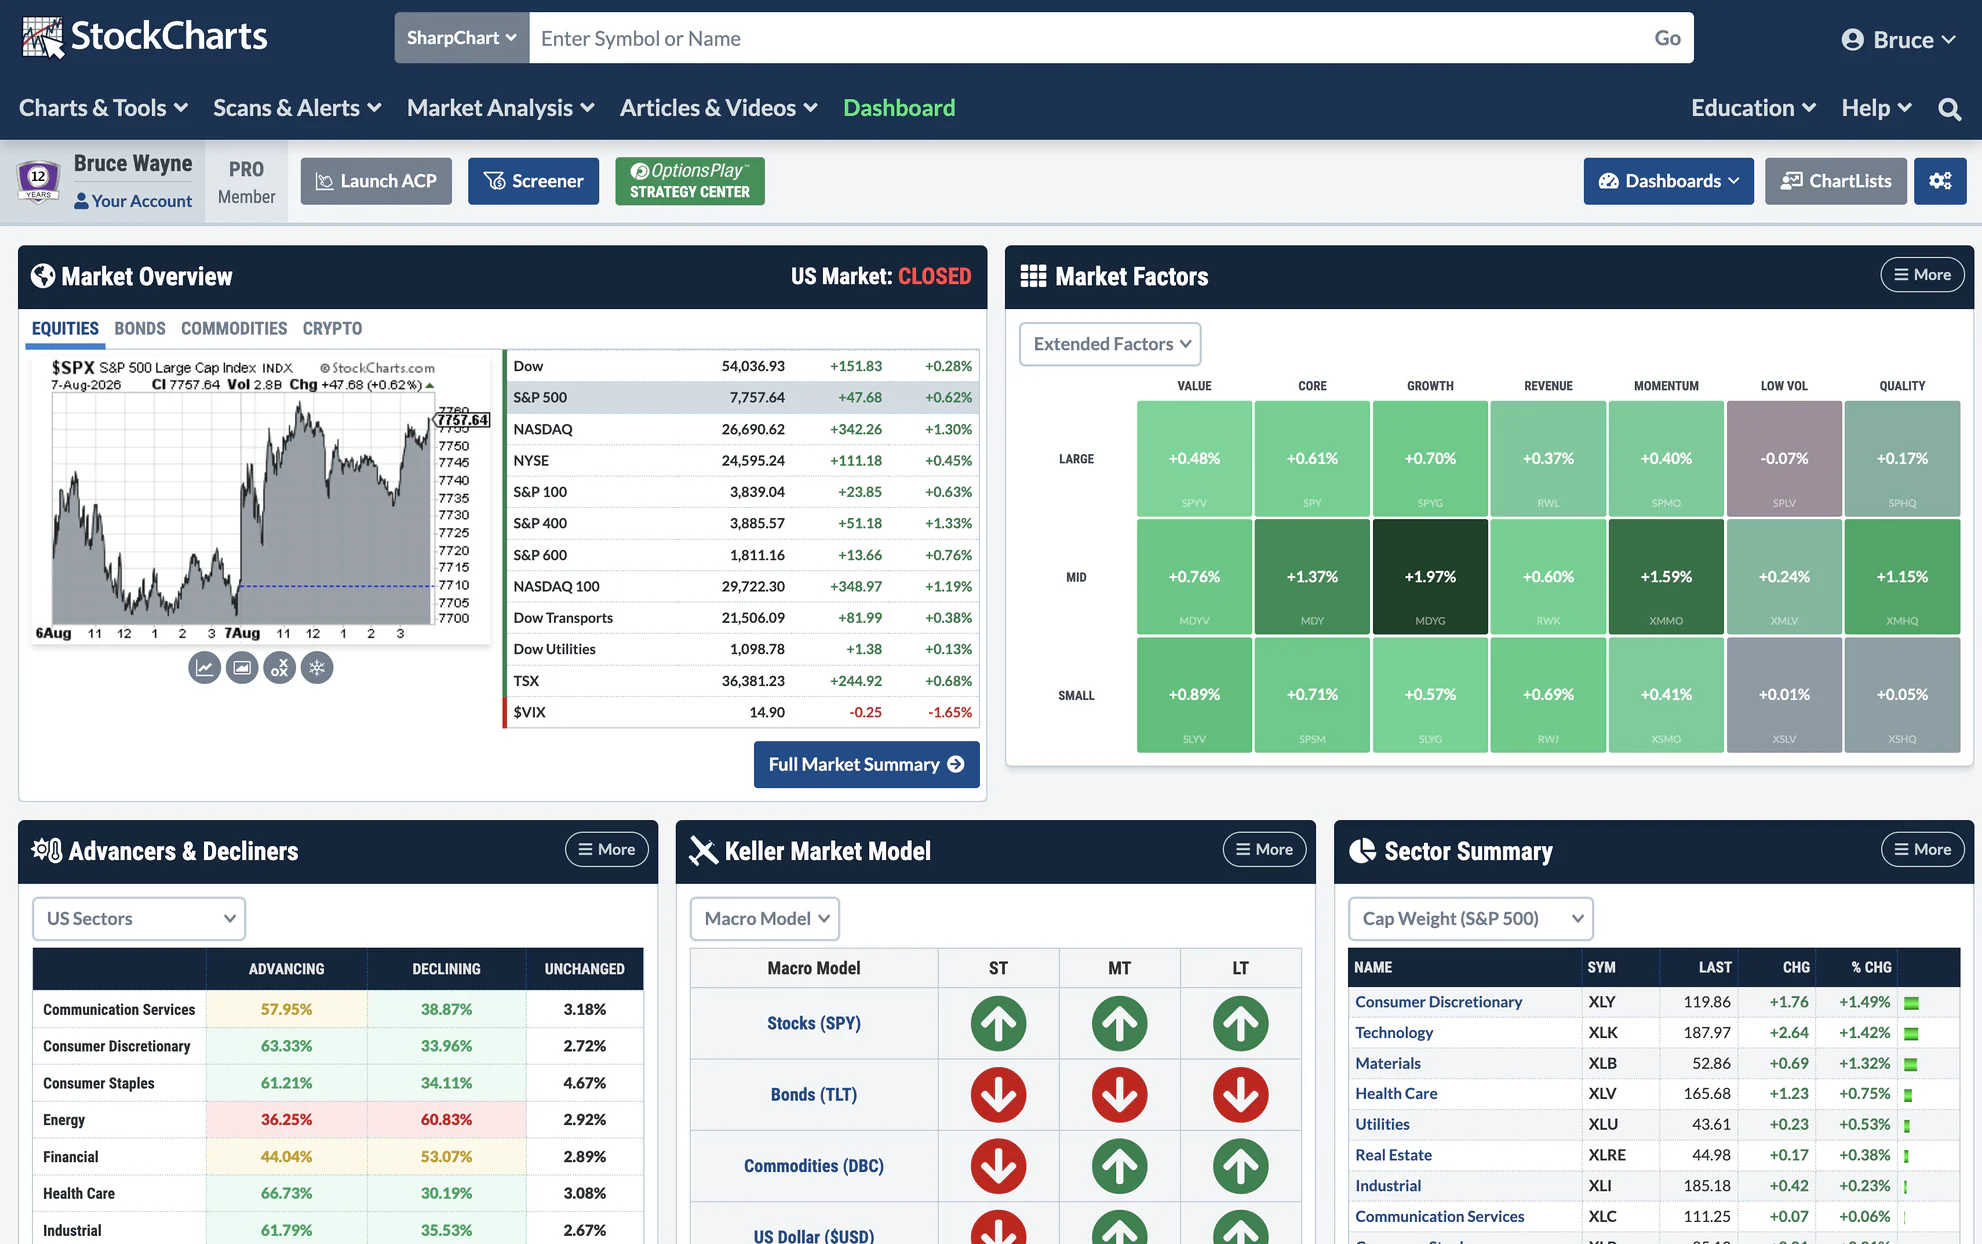Open the SharpChart chart-type dropdown

coord(462,38)
